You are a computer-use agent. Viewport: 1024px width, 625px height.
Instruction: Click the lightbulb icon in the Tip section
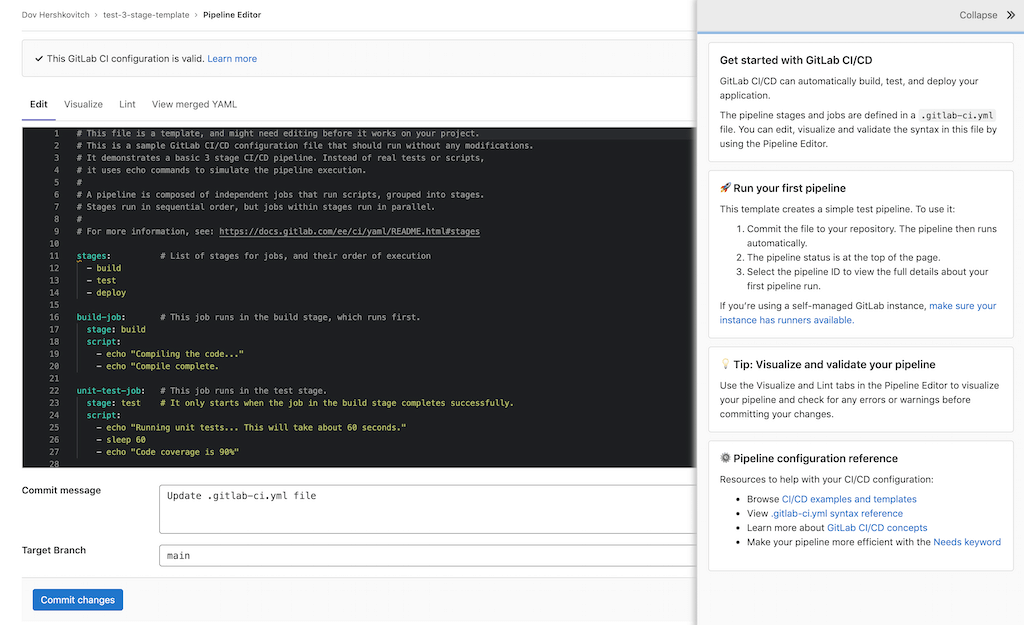coord(723,363)
